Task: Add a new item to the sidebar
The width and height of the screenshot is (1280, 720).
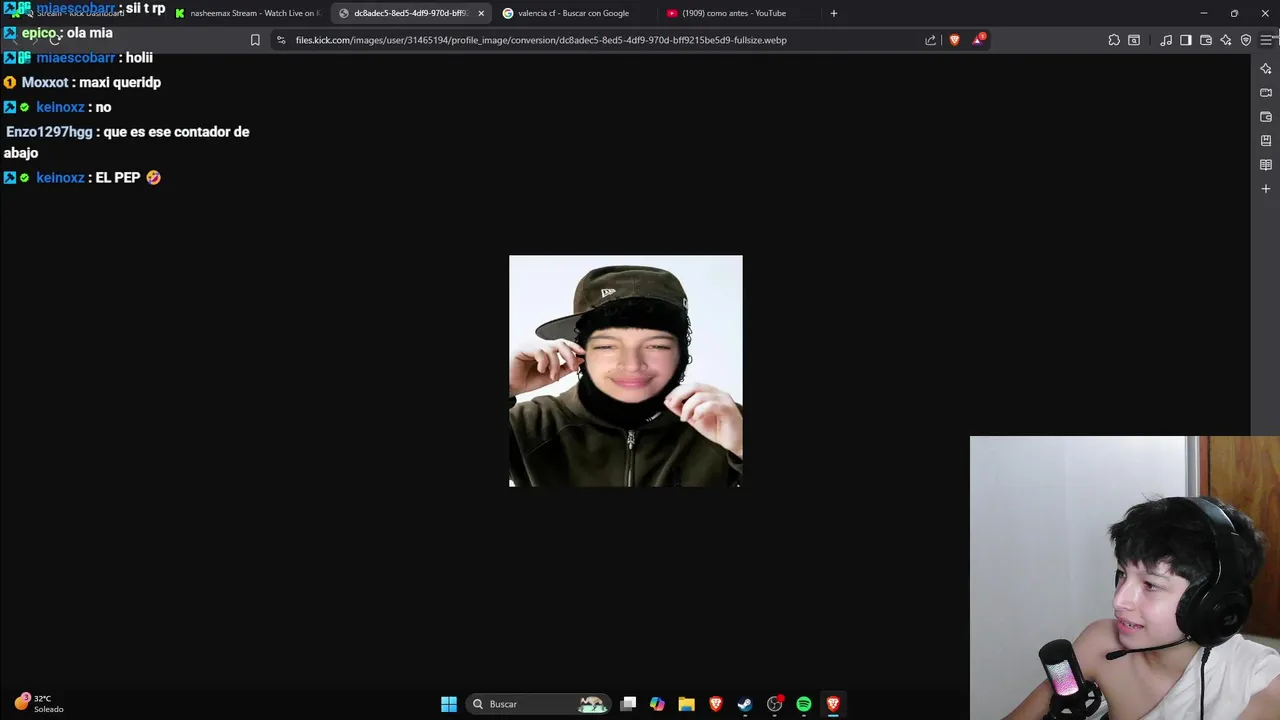Action: (1266, 189)
